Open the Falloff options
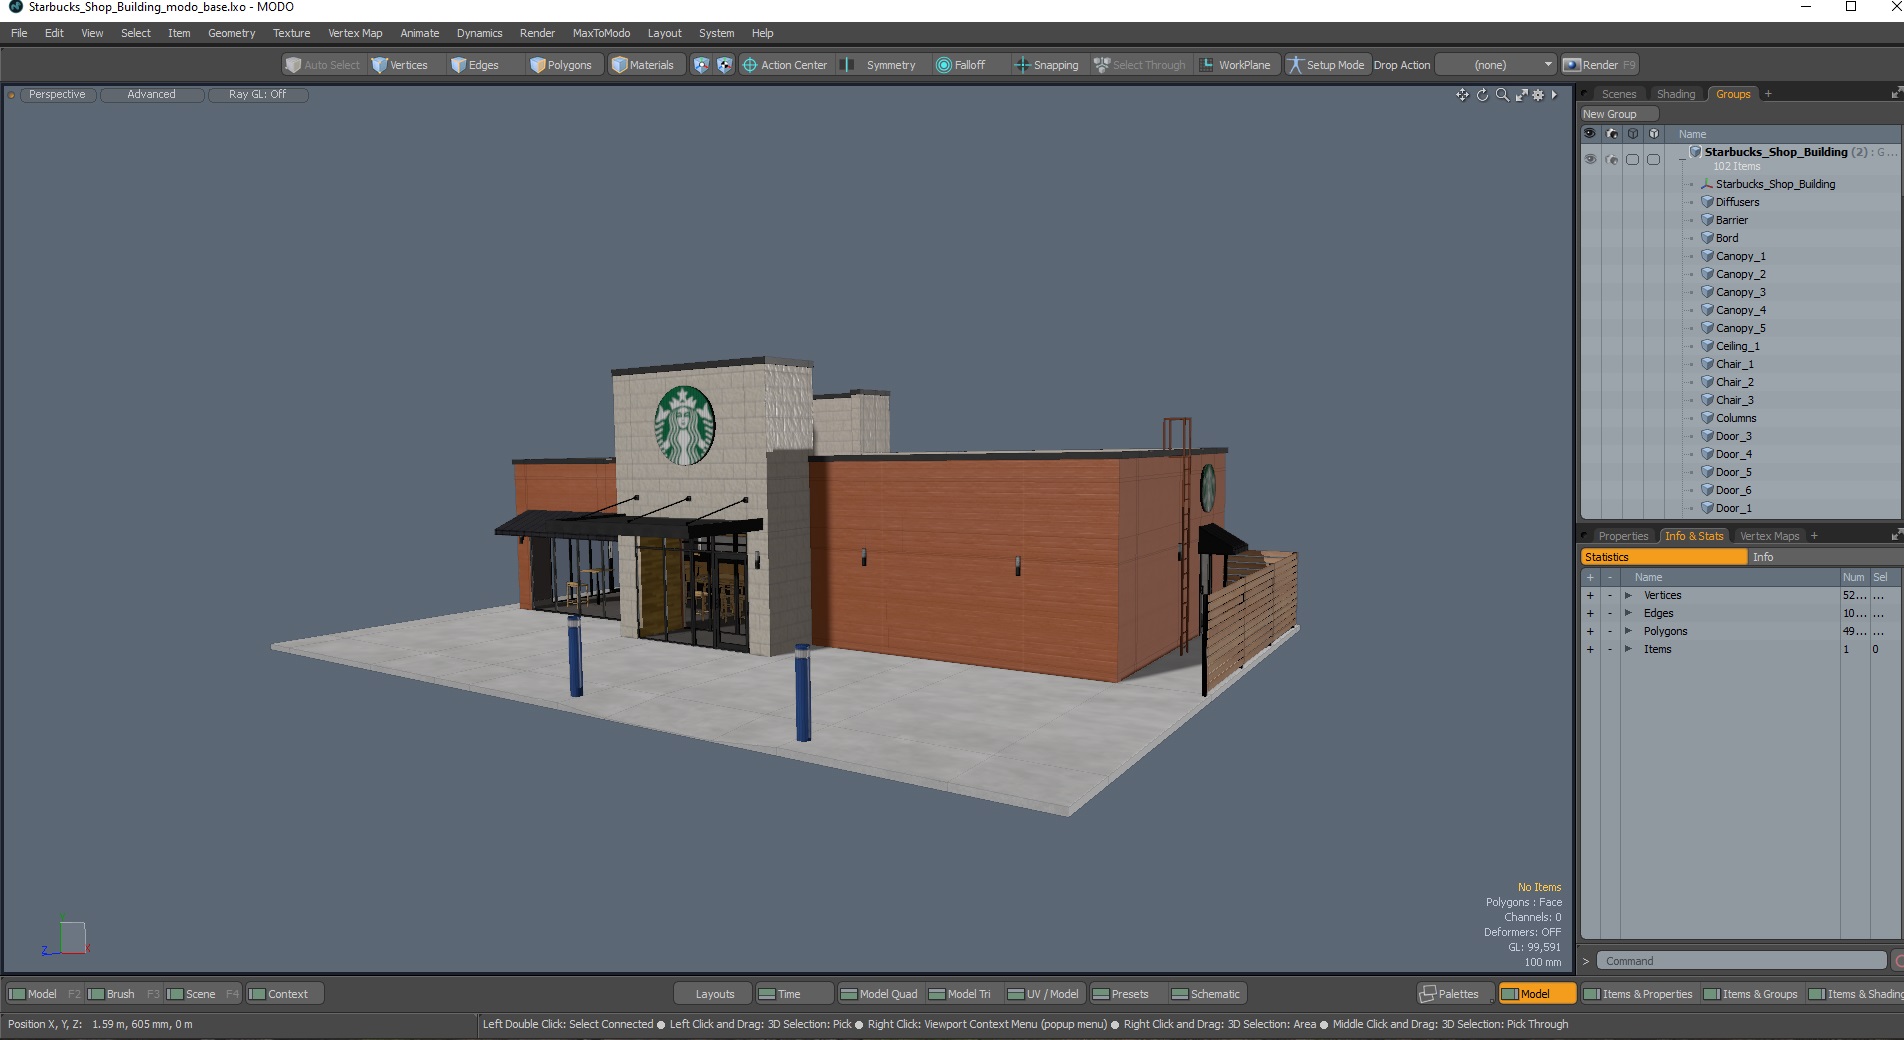Image resolution: width=1904 pixels, height=1040 pixels. [x=961, y=65]
